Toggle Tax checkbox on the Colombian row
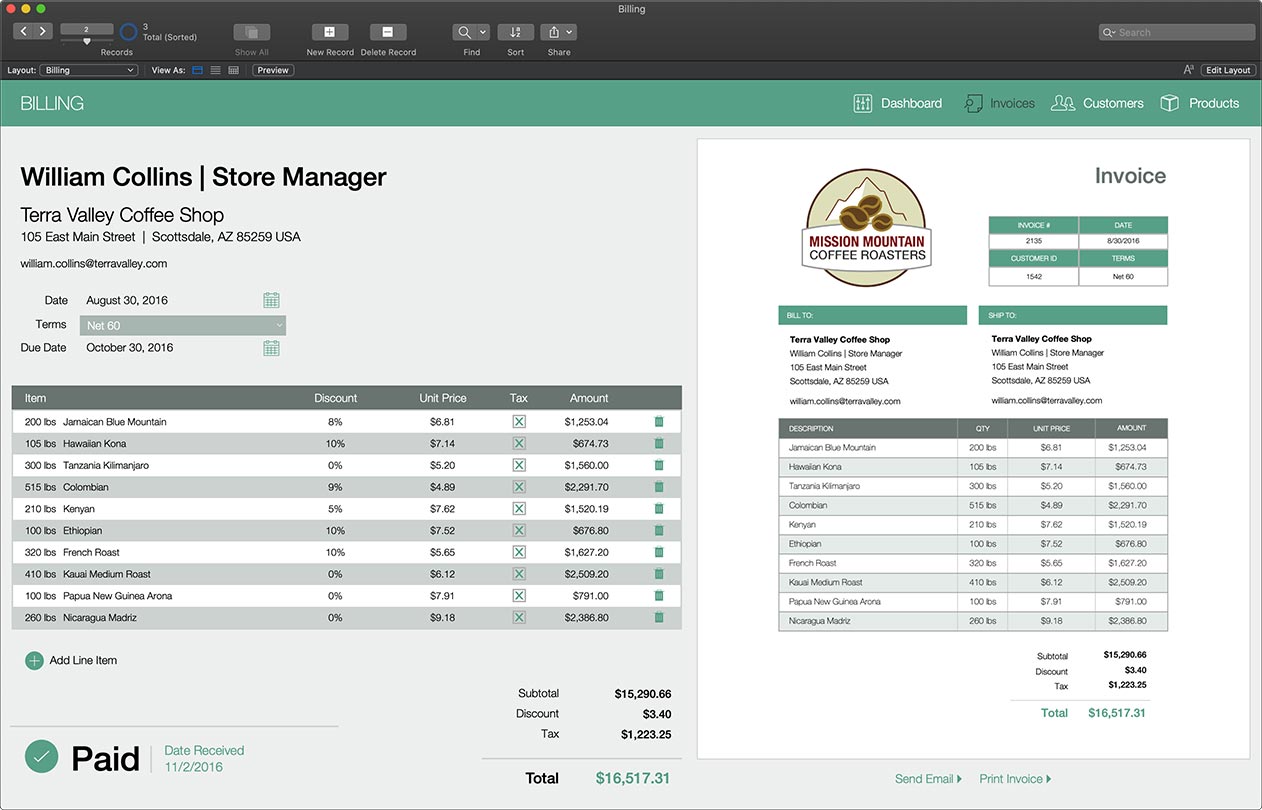 (x=519, y=487)
